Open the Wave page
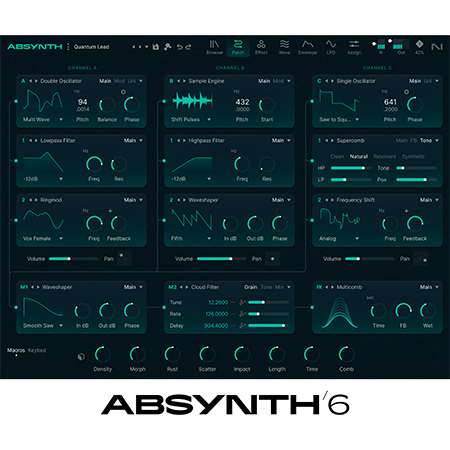This screenshot has width=450, height=450. [284, 47]
